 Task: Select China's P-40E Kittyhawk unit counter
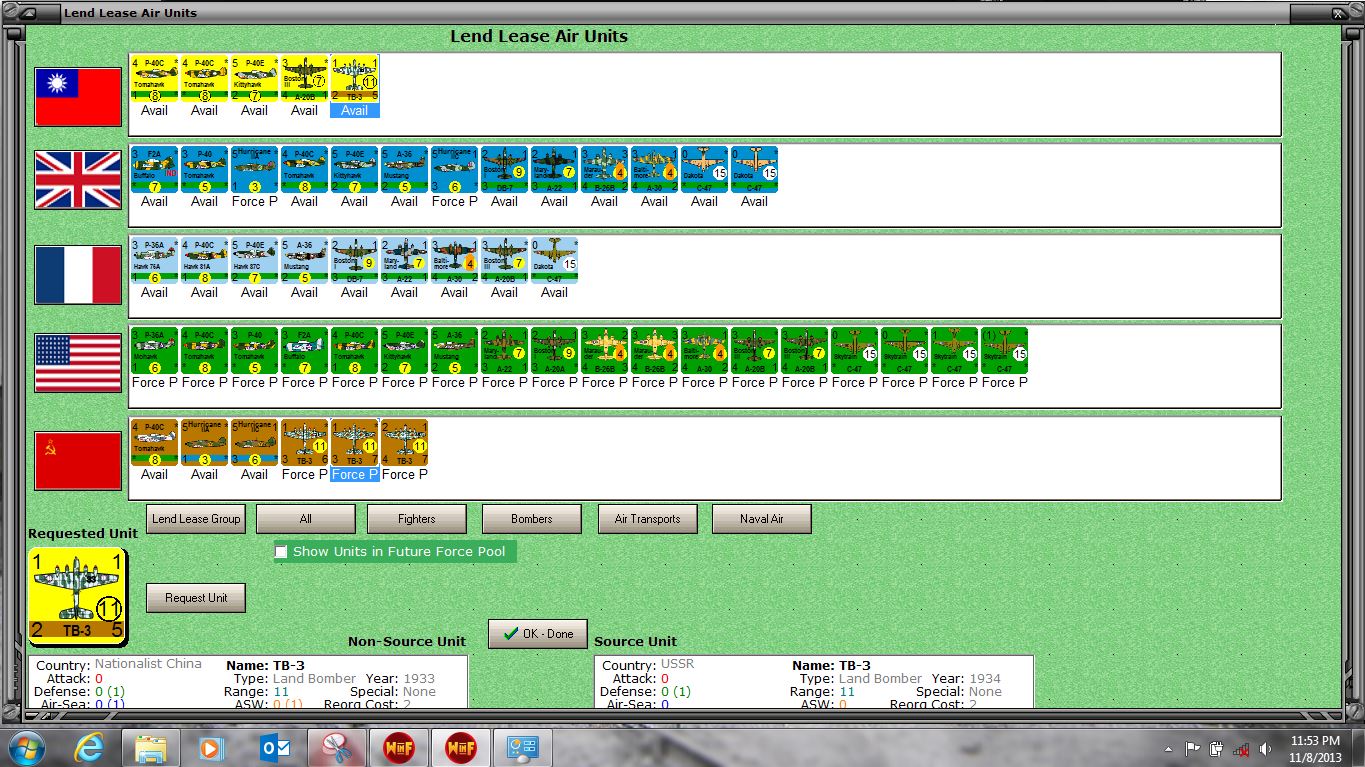[x=254, y=78]
